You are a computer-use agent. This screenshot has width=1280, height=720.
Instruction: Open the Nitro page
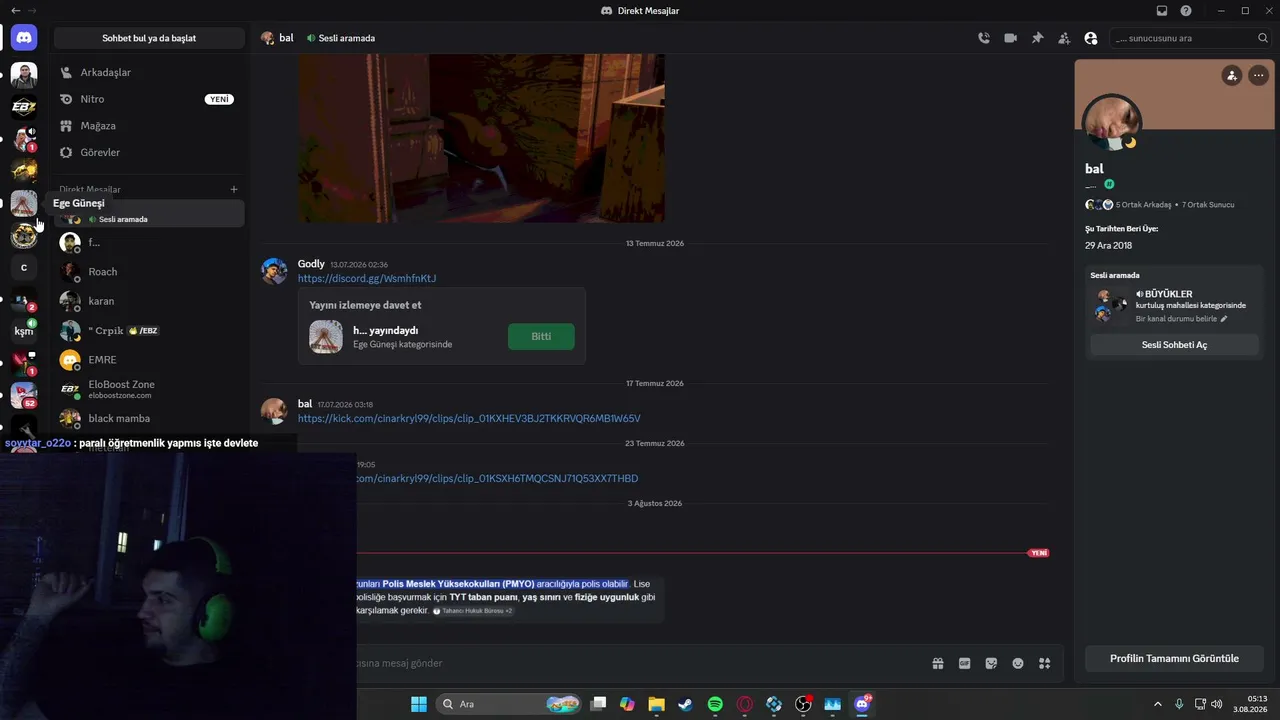[149, 99]
